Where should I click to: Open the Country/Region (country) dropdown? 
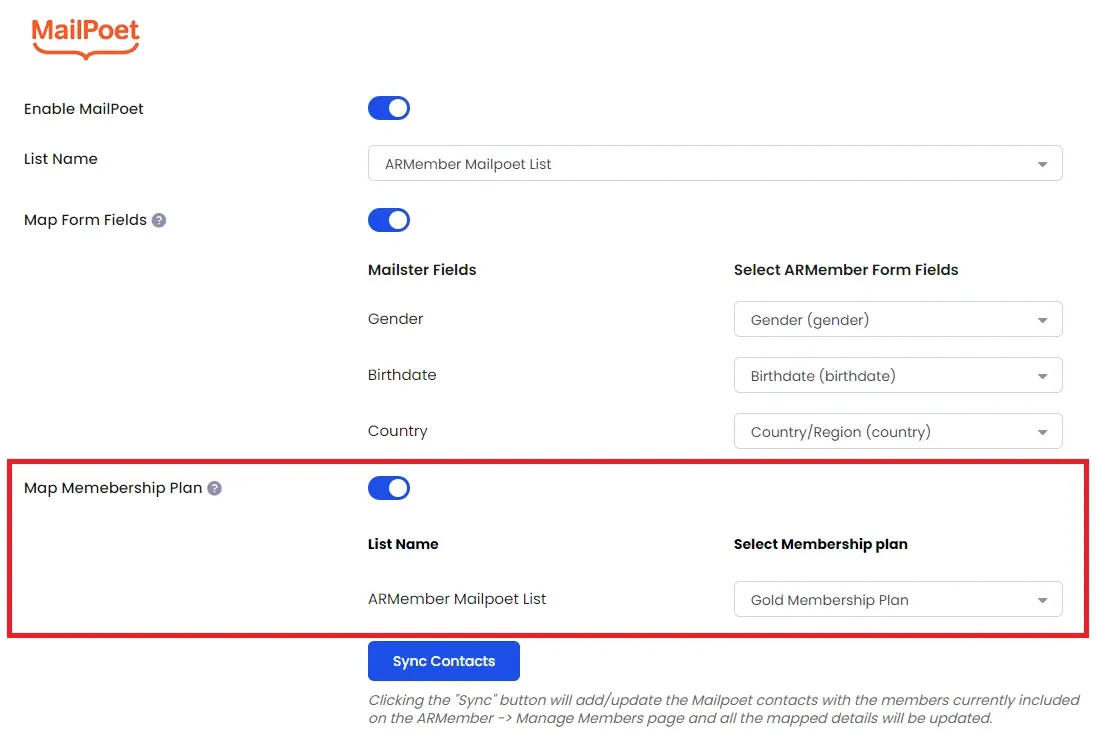click(898, 431)
